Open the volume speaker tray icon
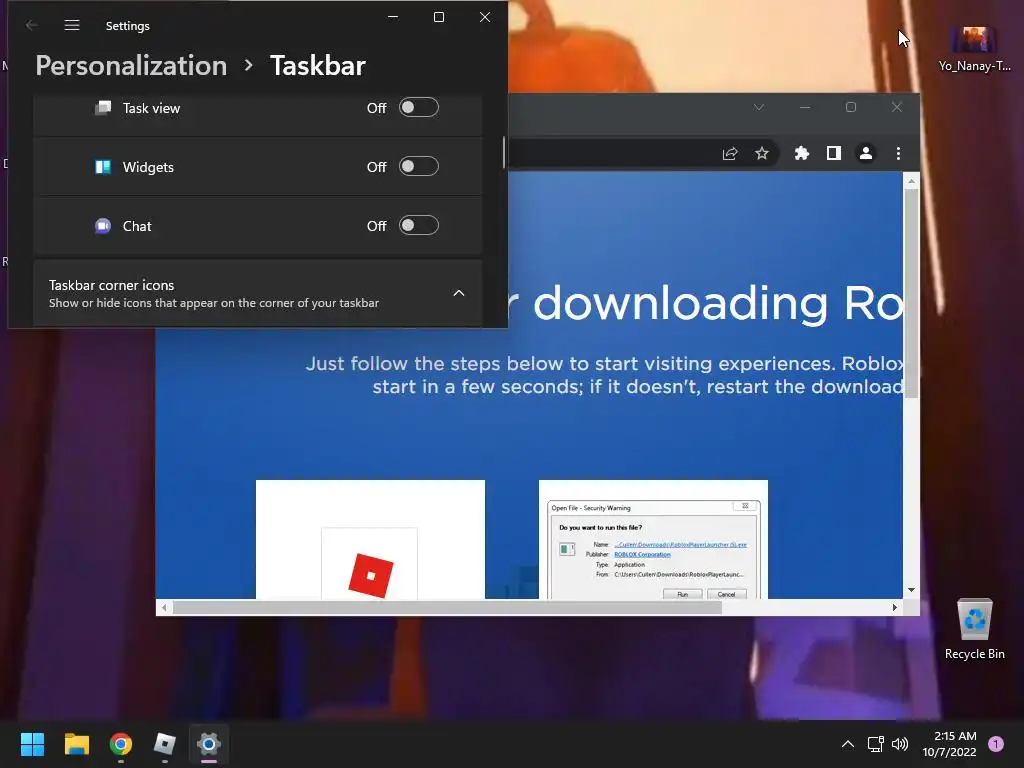Screen dimensions: 1024x768 click(900, 744)
